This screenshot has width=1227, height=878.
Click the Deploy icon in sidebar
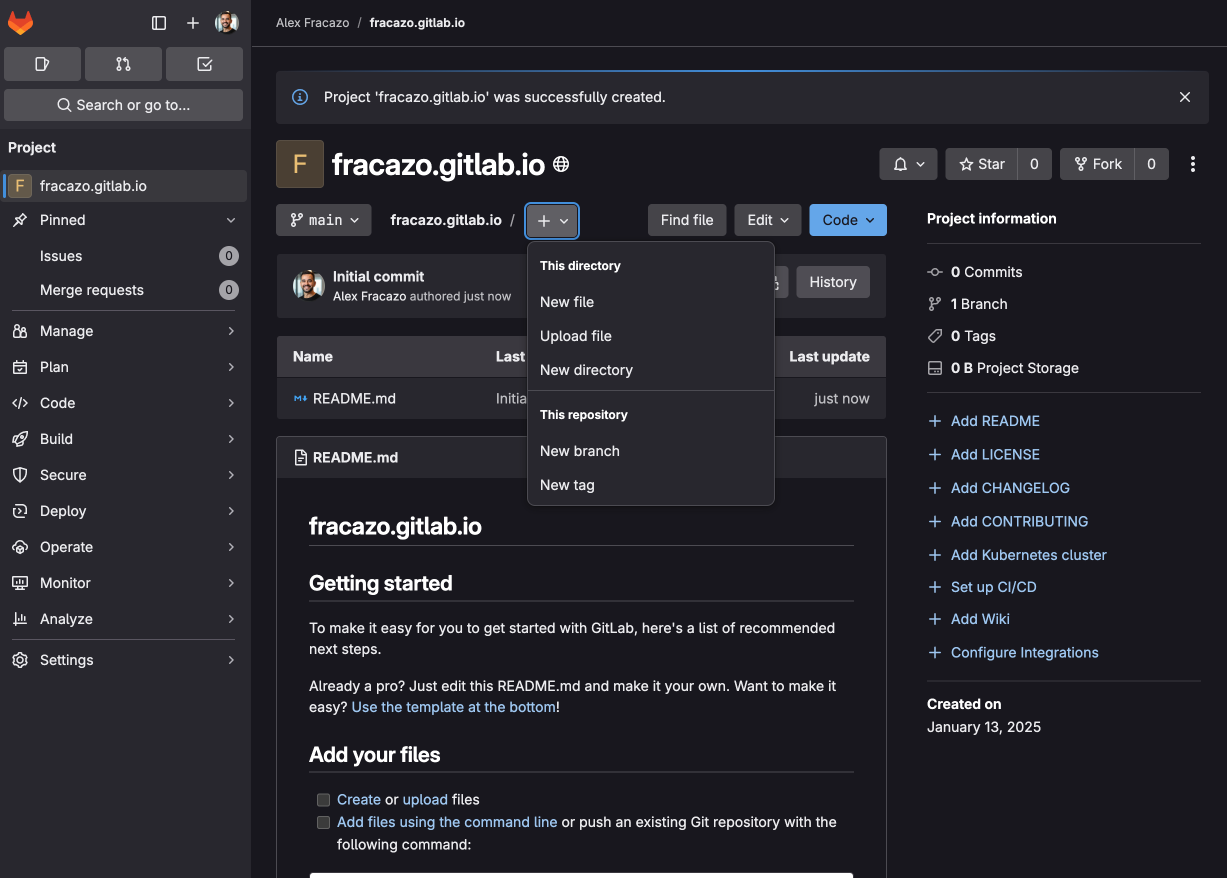coord(20,511)
